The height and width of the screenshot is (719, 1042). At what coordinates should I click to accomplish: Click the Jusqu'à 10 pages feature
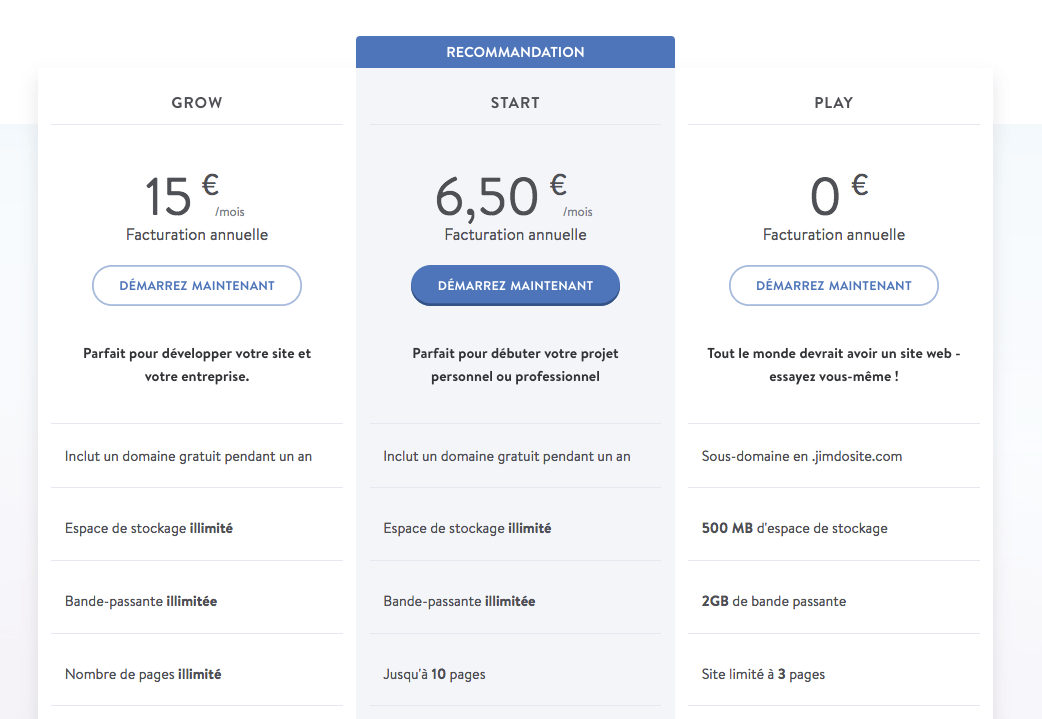click(434, 674)
